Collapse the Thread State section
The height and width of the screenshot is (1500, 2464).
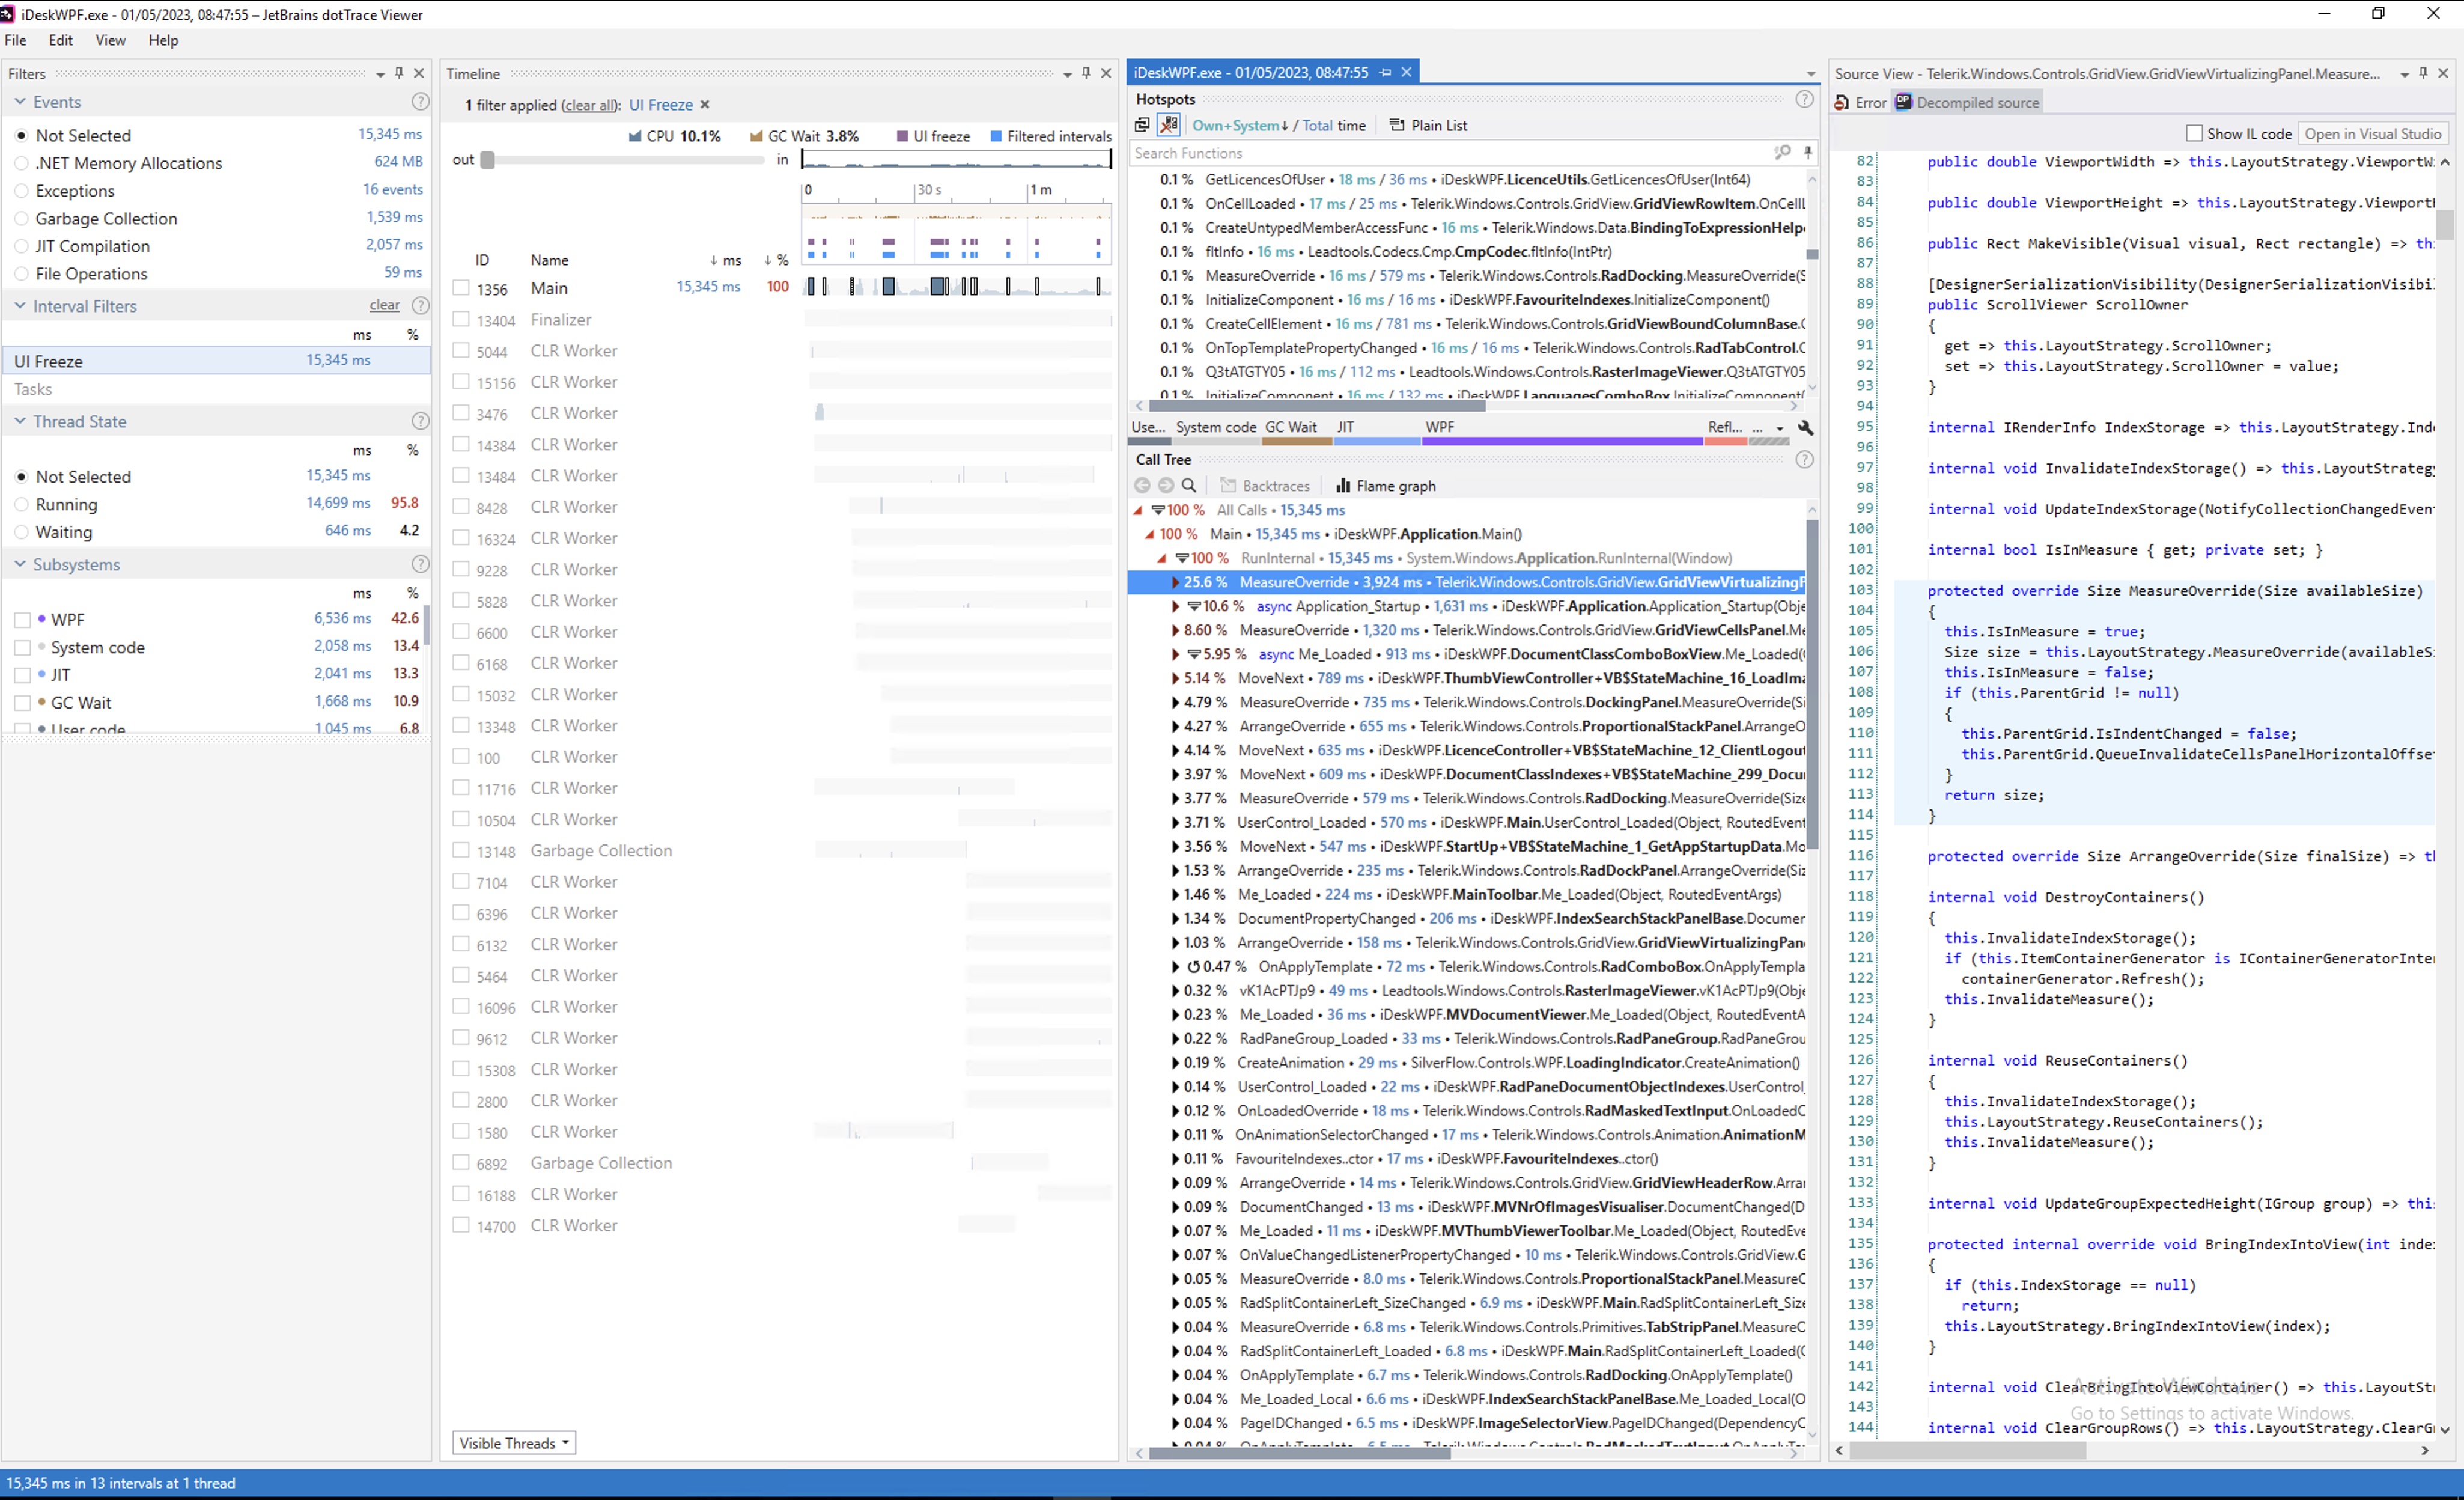20,422
